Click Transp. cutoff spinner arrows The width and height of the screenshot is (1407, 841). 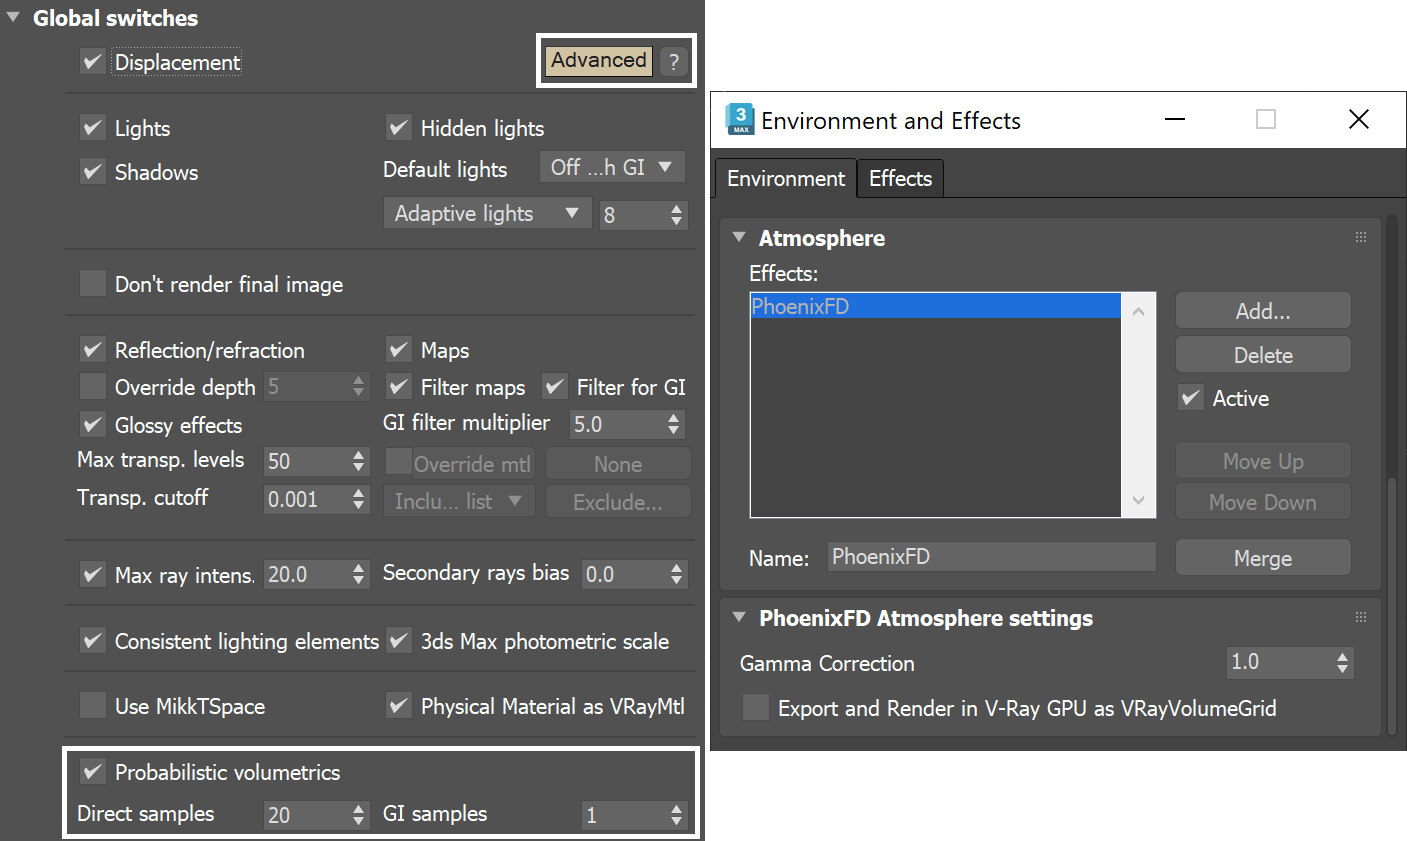[359, 500]
